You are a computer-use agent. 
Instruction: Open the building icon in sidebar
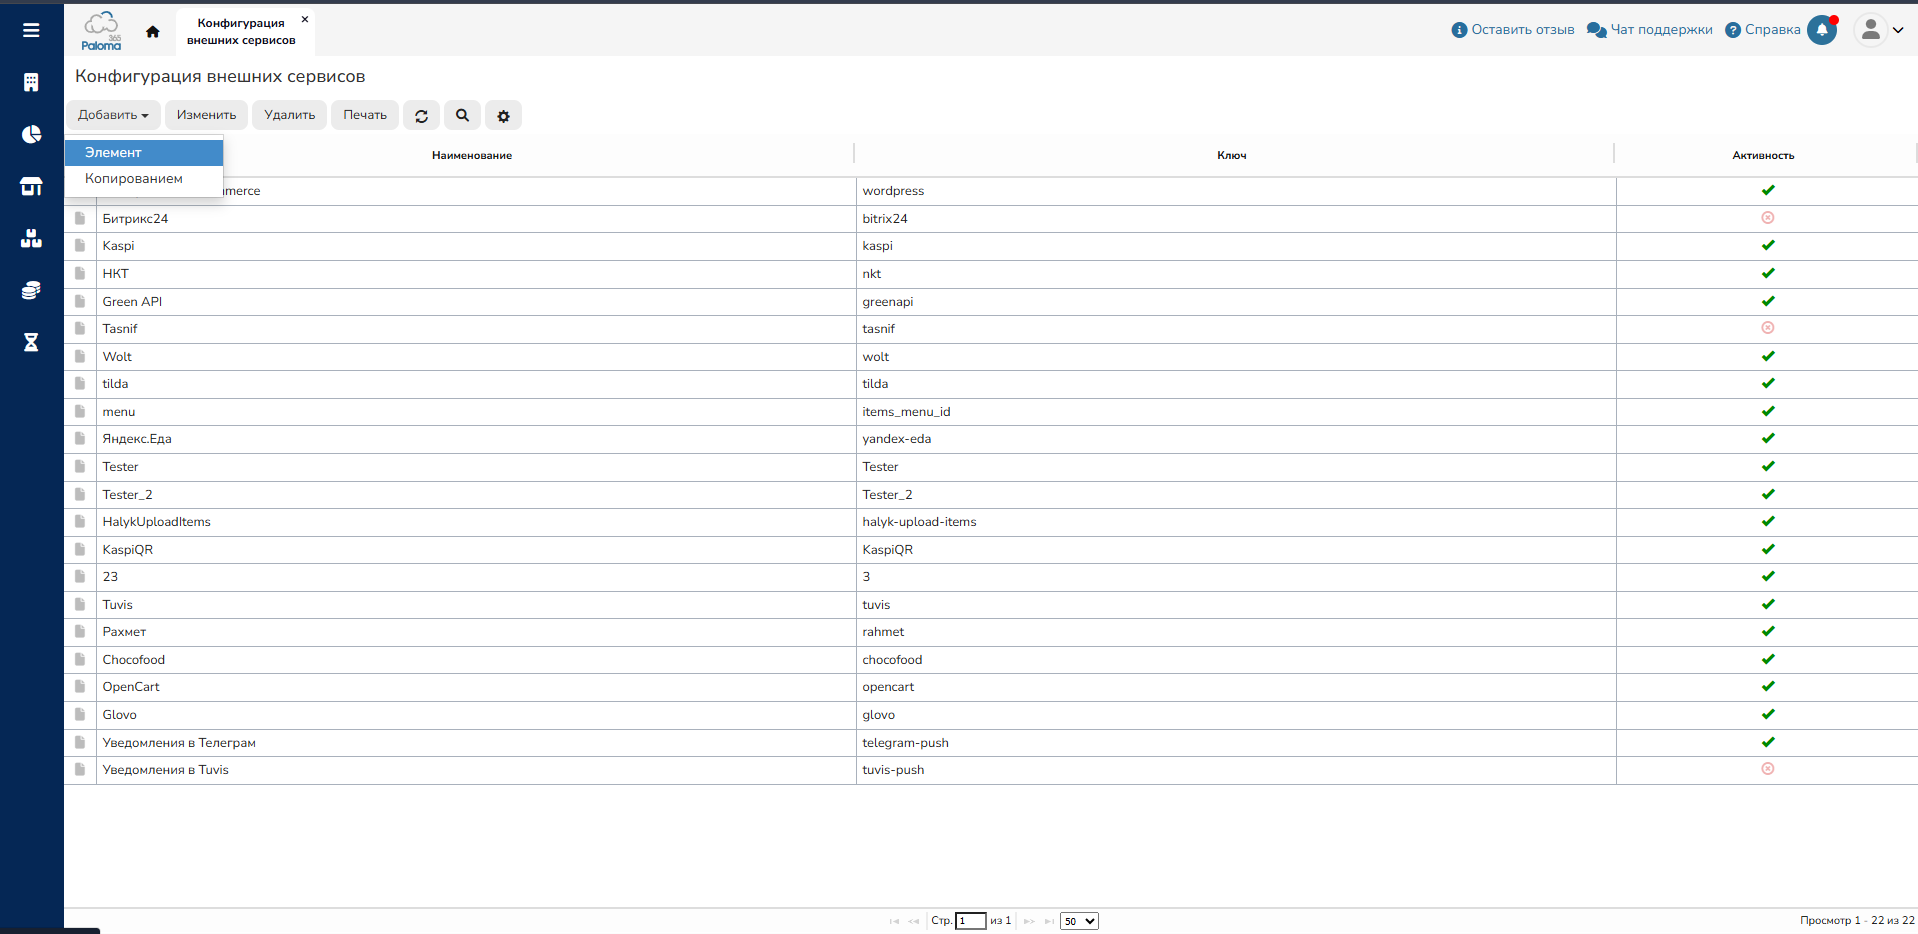[x=31, y=82]
